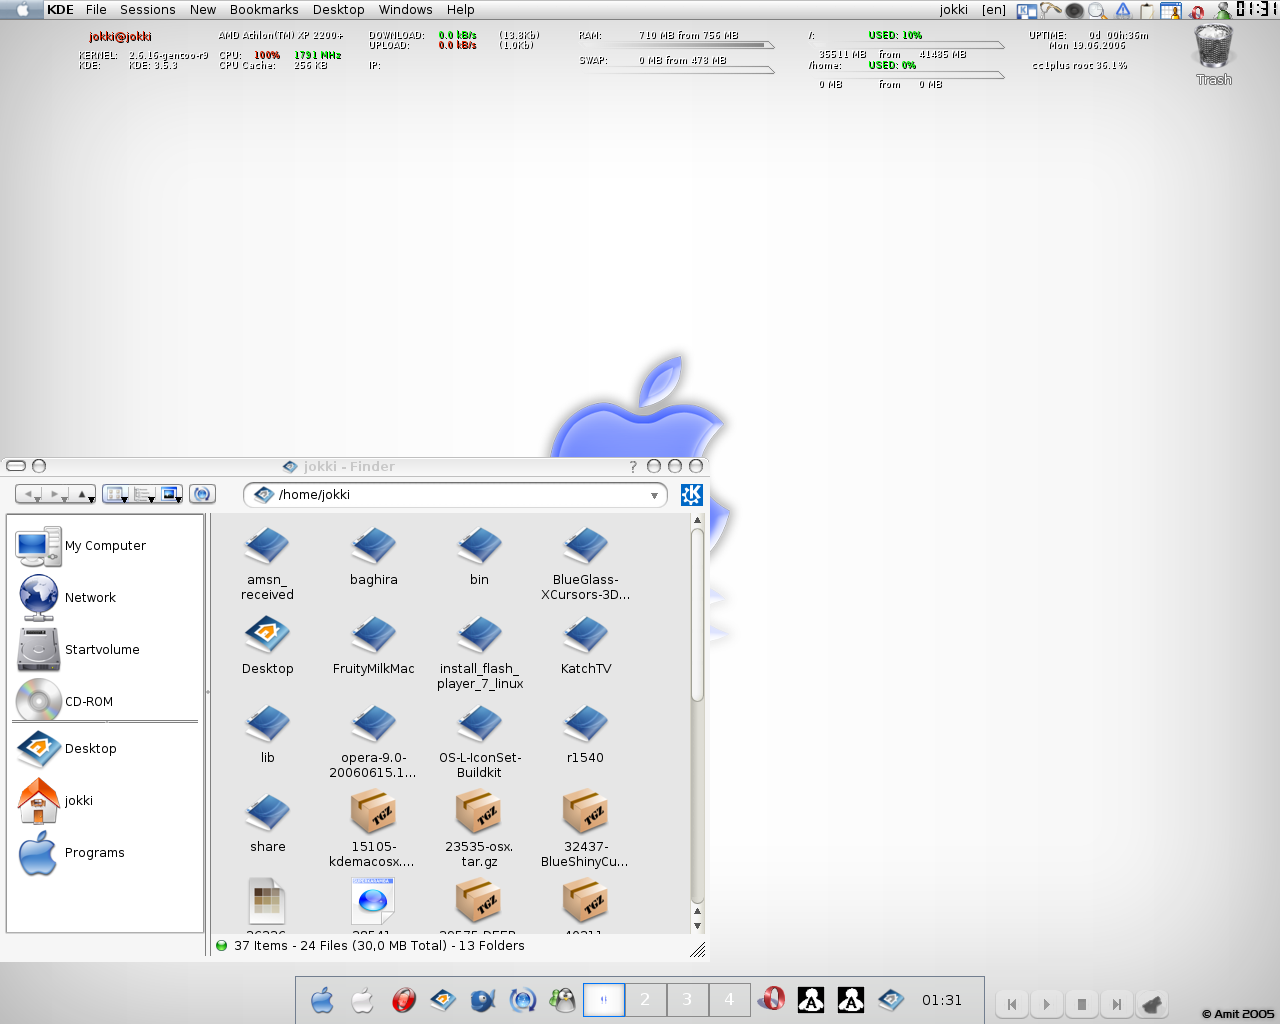This screenshot has height=1024, width=1280.
Task: Select My Computer in Finder sidebar
Action: point(82,546)
